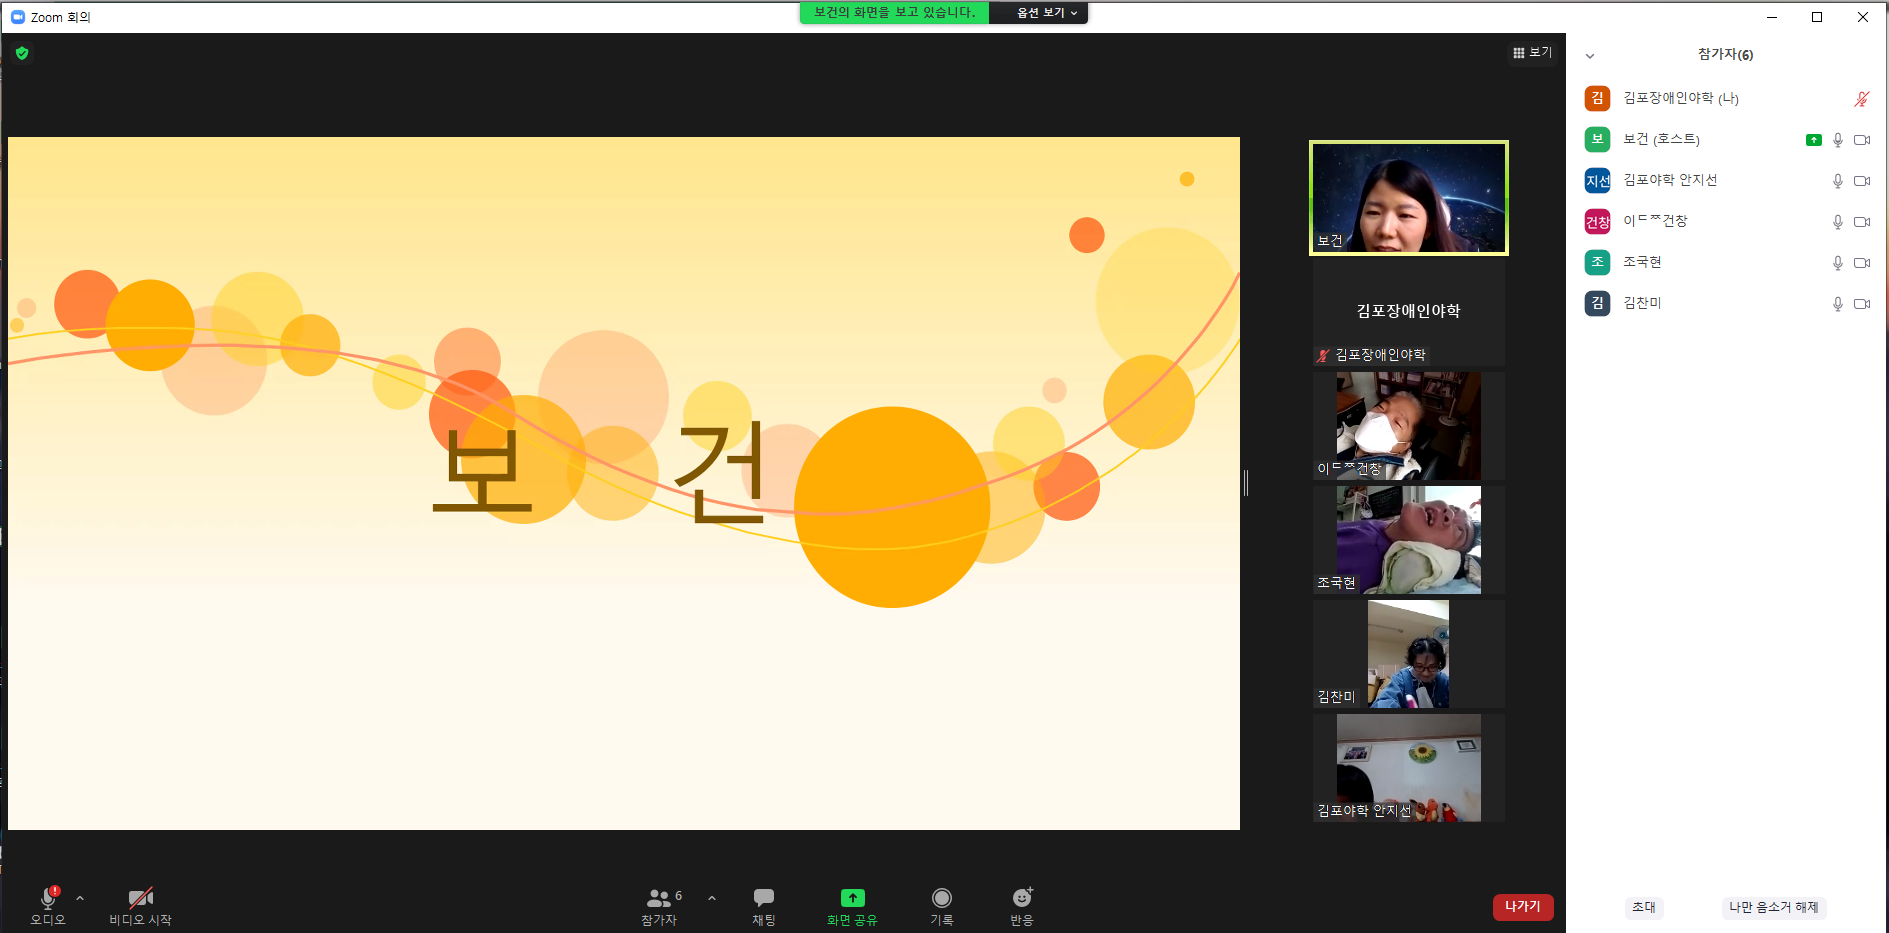Click 보건 host's green screen share indicator
Image resolution: width=1889 pixels, height=933 pixels.
1813,140
